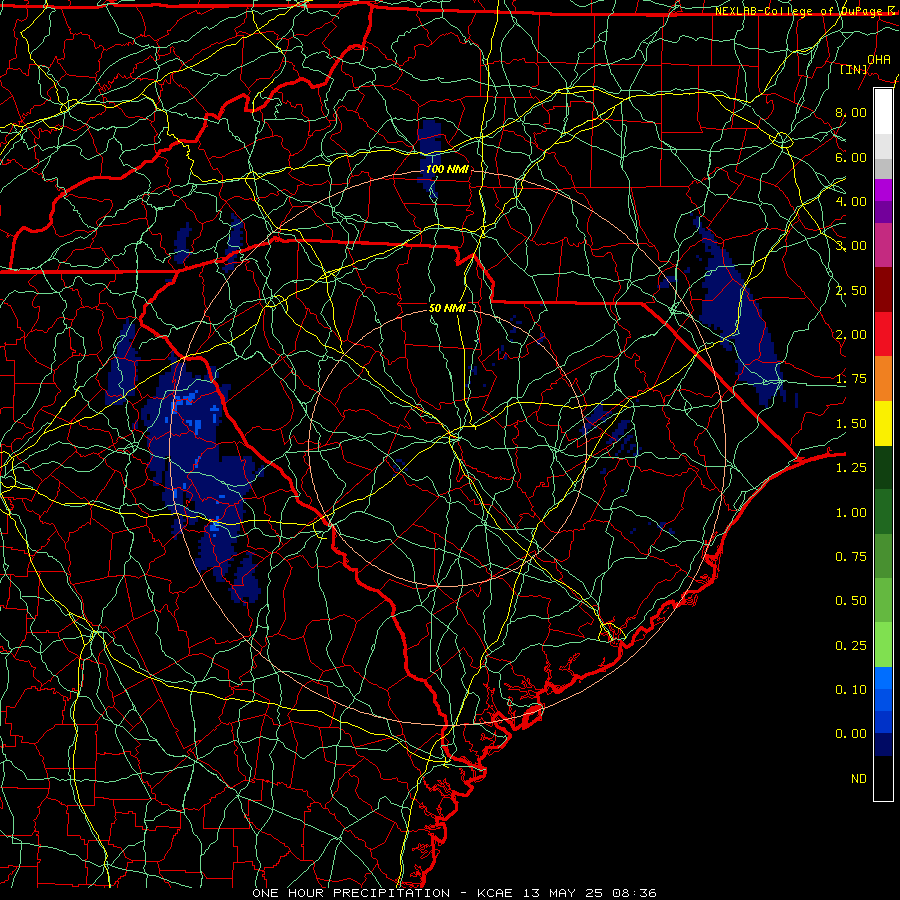Click the 4.00 legend value
Image resolution: width=900 pixels, height=900 pixels.
pyautogui.click(x=851, y=201)
